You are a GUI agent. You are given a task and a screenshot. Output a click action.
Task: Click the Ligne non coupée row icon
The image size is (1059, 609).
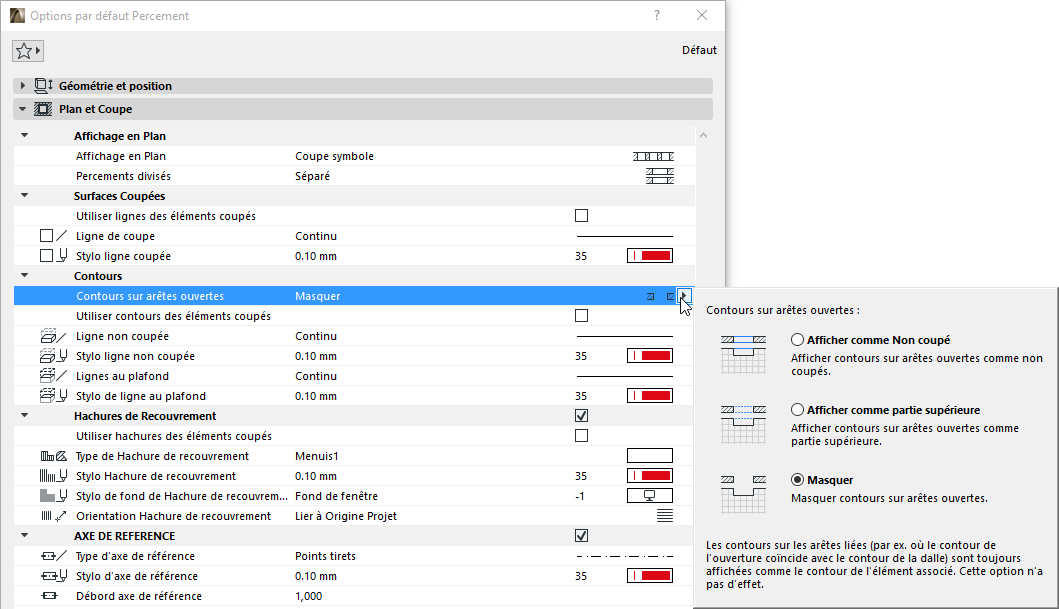click(53, 336)
